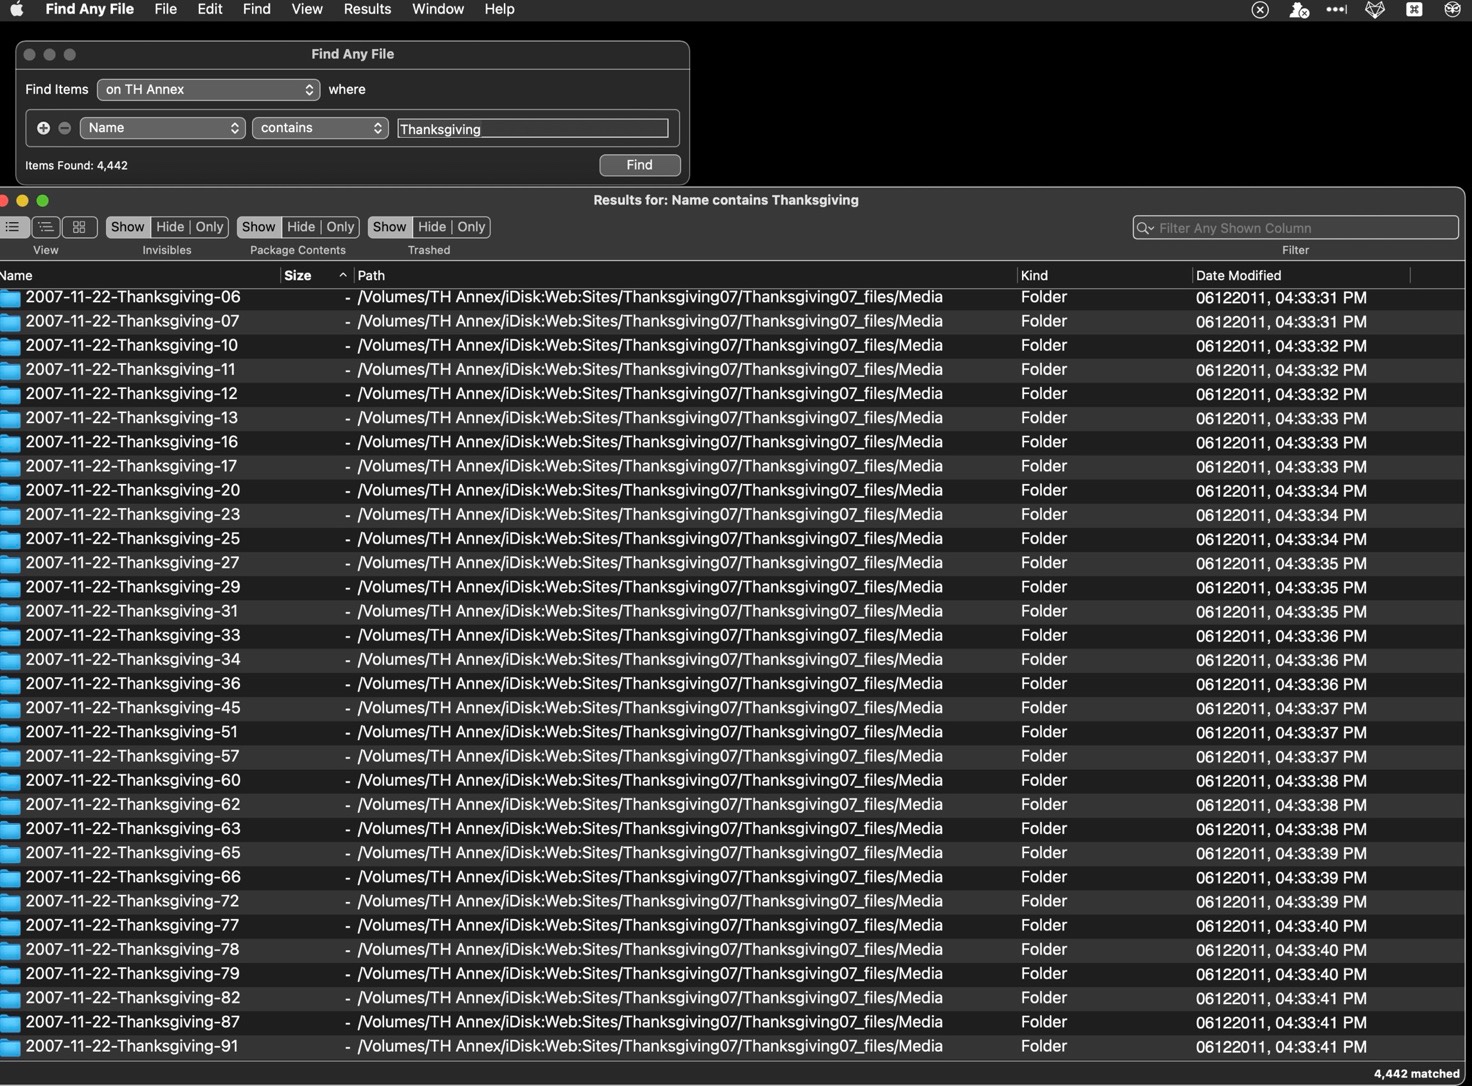Screen dimensions: 1472x1086
Task: Select the row 2007-11-22-Thanksgiving-13
Action: [732, 418]
